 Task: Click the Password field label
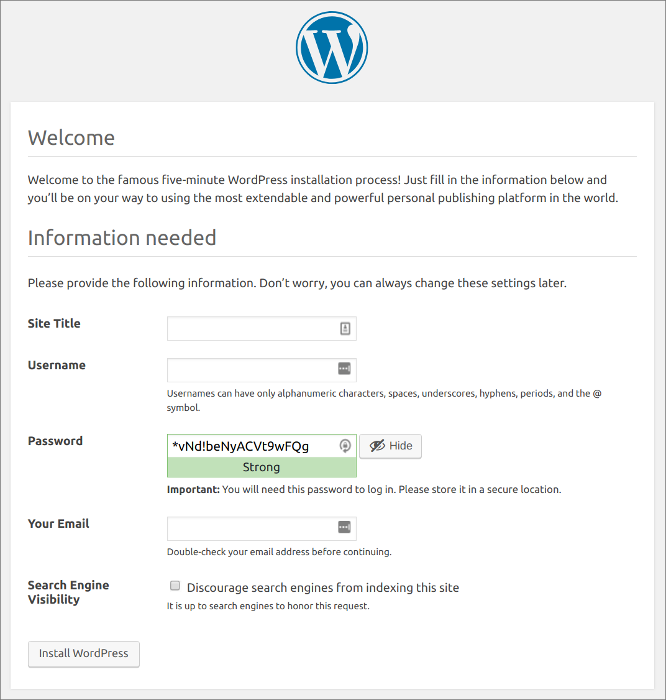55,441
